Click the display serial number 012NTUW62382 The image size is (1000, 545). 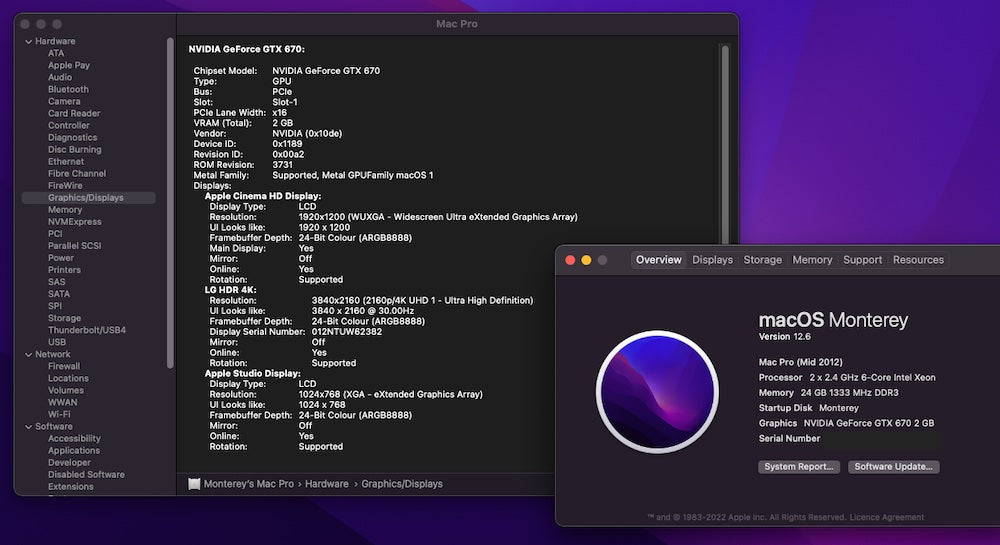coord(347,332)
